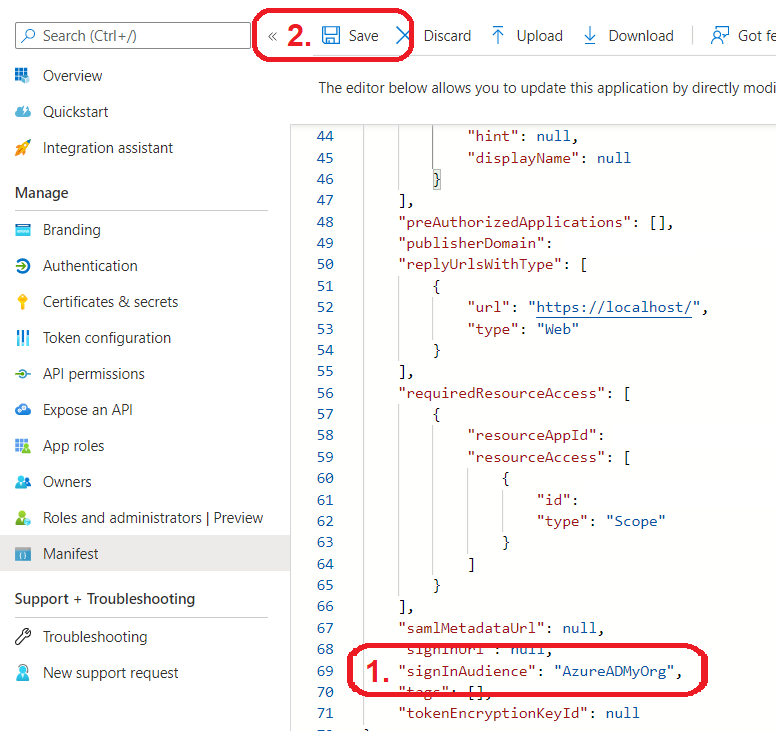Click the Certificates & secrets key icon
The width and height of the screenshot is (779, 731).
(x=23, y=302)
